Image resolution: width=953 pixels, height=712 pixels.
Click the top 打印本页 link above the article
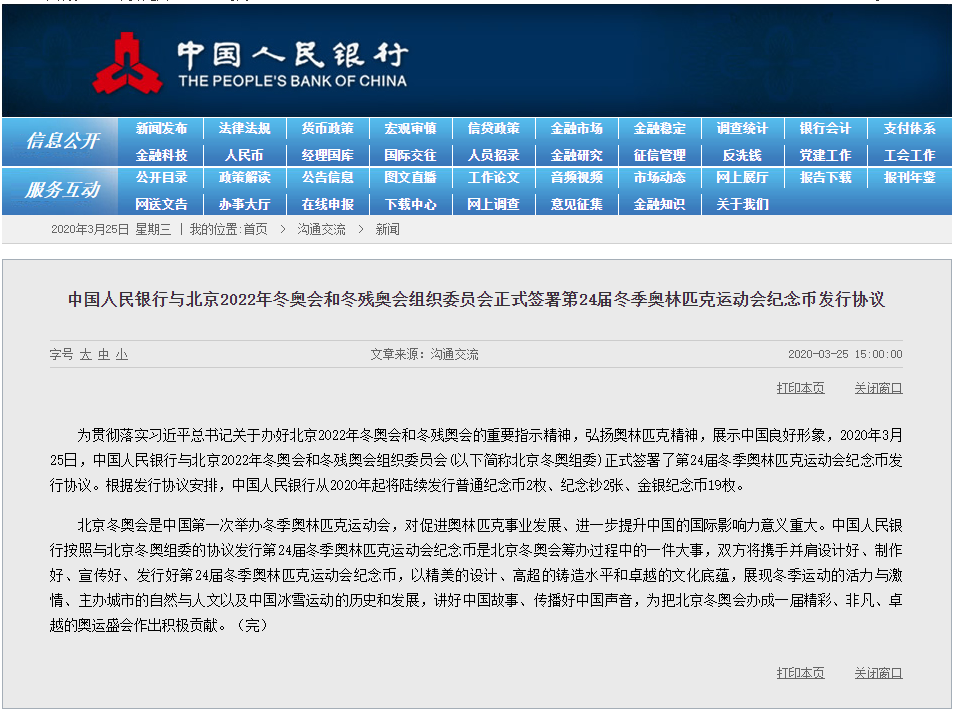click(800, 388)
